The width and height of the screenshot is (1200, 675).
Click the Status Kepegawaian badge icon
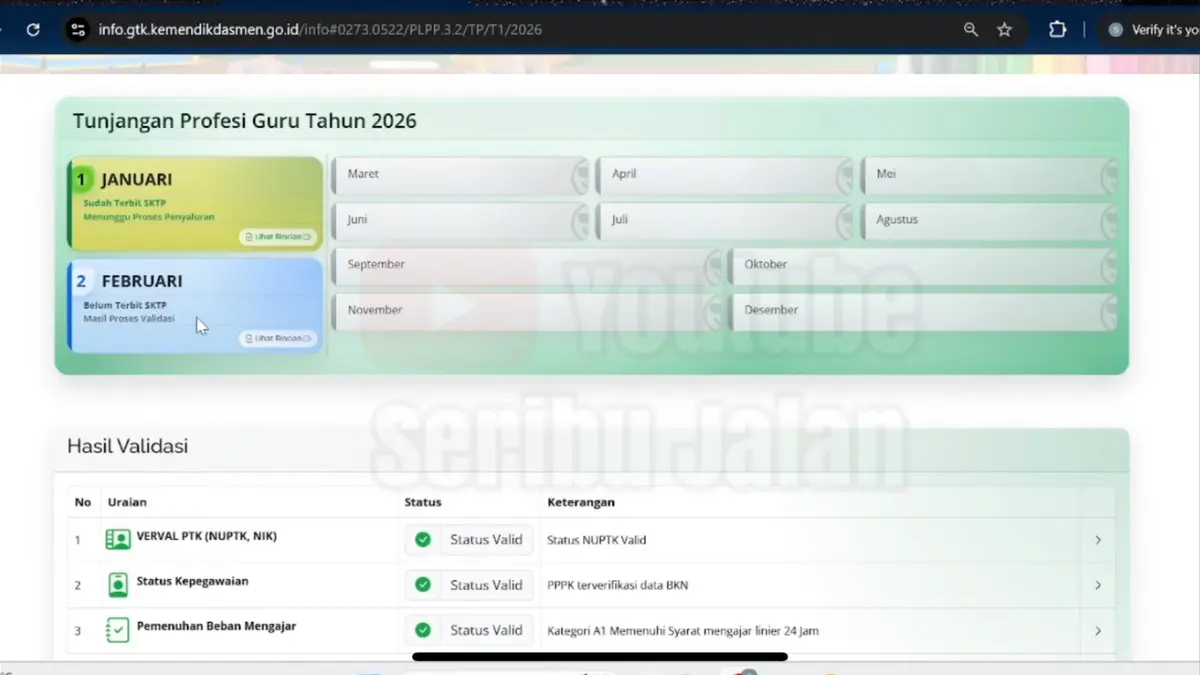pos(118,585)
